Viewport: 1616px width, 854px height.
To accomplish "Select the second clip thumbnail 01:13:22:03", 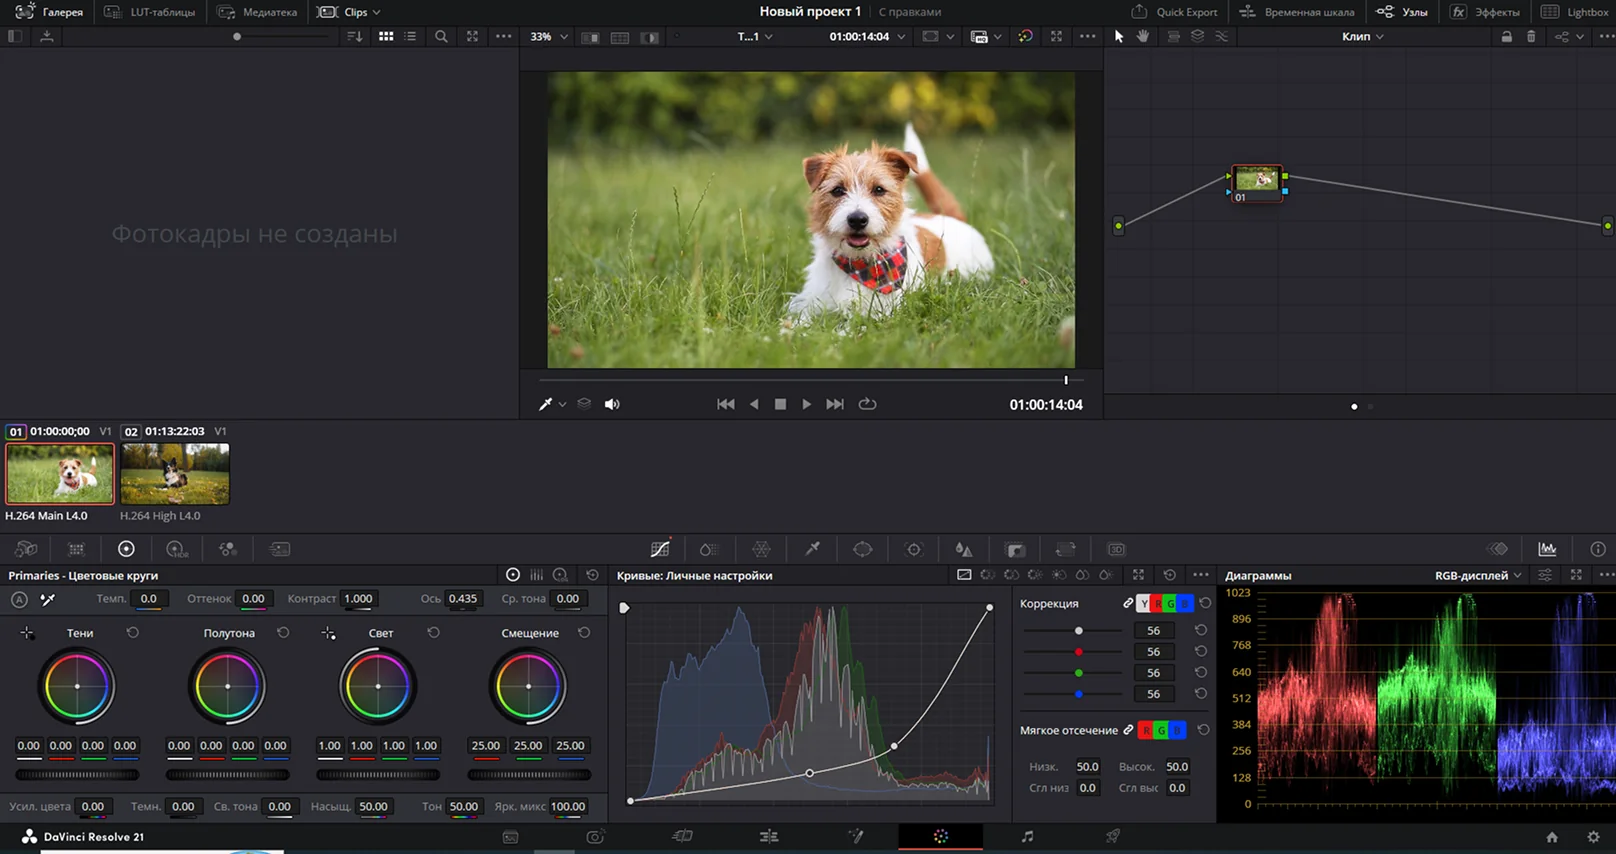I will 175,474.
